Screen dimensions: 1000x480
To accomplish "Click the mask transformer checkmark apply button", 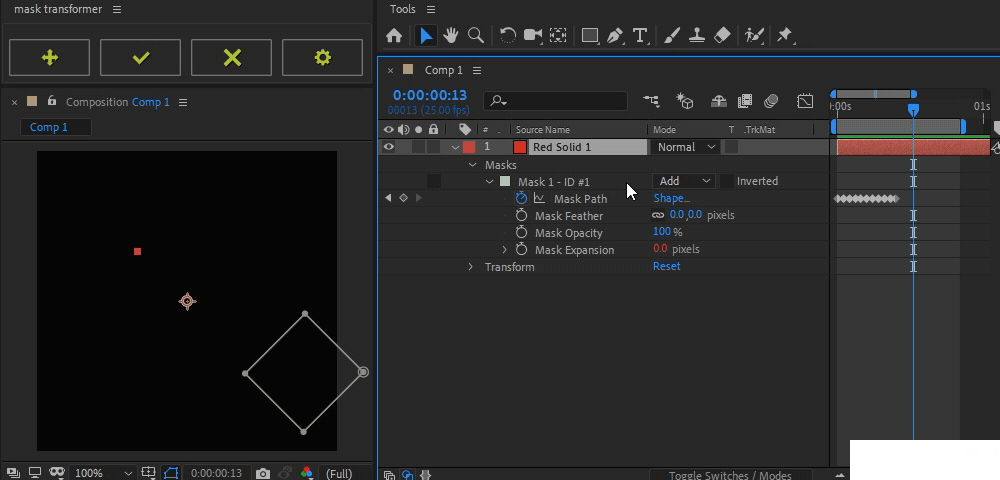I will [140, 57].
